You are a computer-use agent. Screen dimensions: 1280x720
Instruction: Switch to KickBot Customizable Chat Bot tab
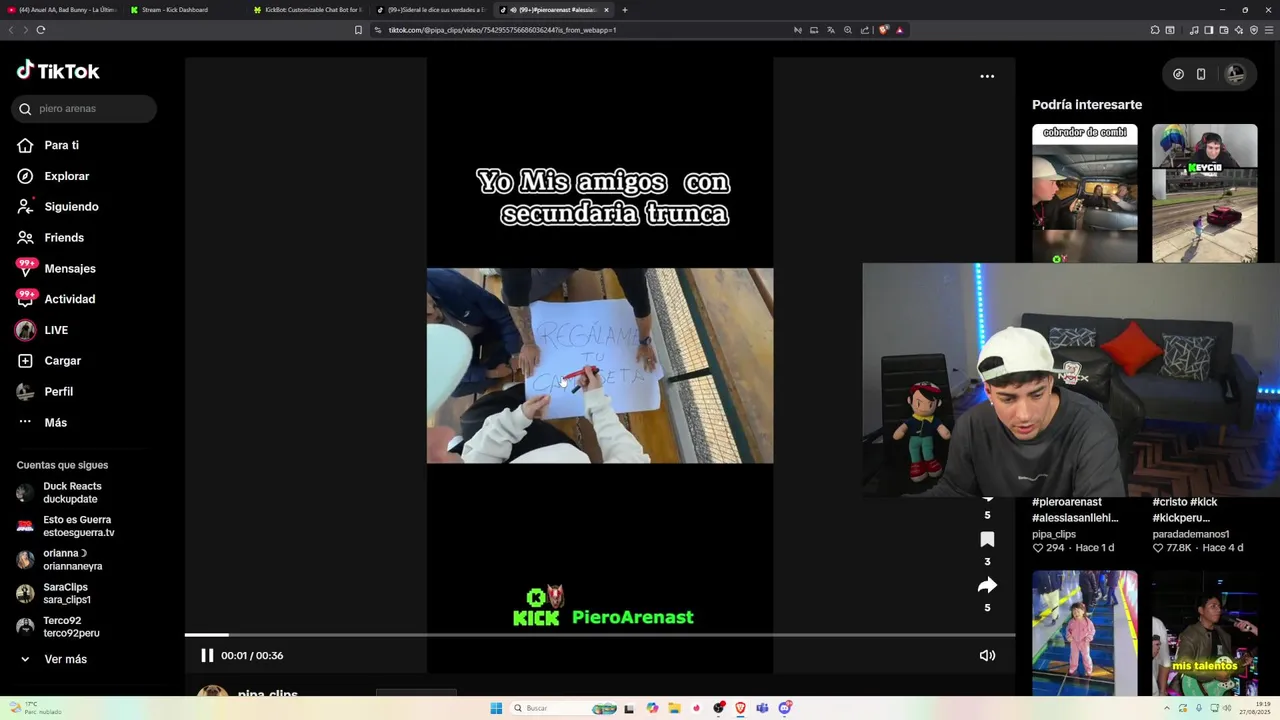[x=307, y=10]
